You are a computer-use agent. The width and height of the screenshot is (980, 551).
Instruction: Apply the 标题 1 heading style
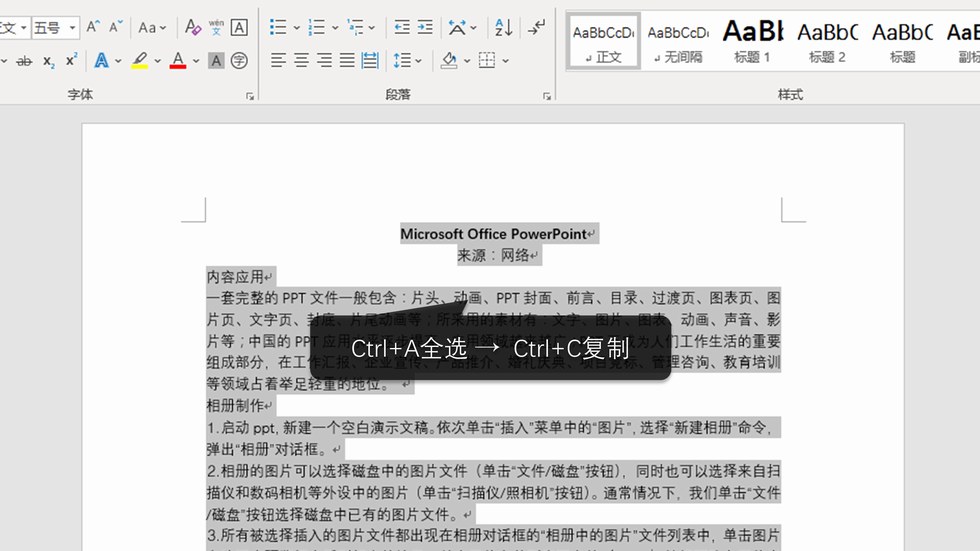[x=752, y=41]
